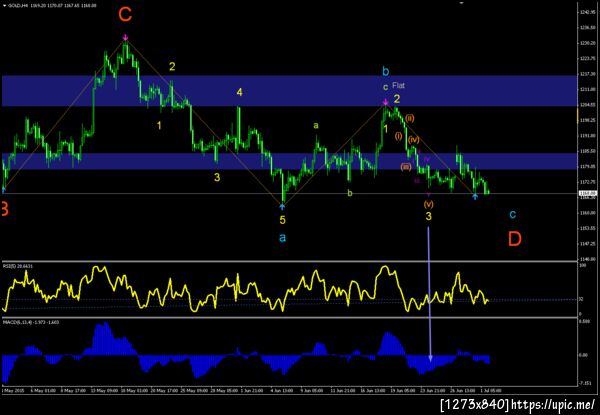Select the orange (ii) subwave label
Screen dimensions: 600x415
(x=410, y=118)
